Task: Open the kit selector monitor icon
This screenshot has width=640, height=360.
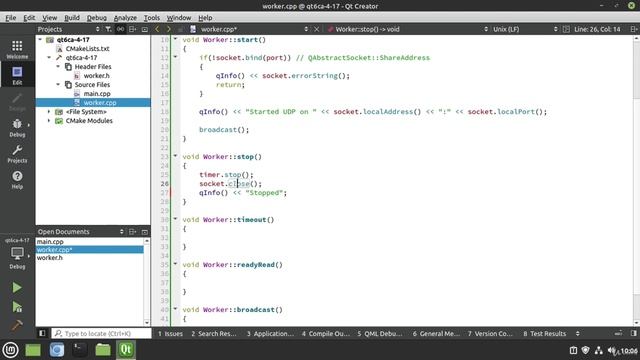Action: 17,253
